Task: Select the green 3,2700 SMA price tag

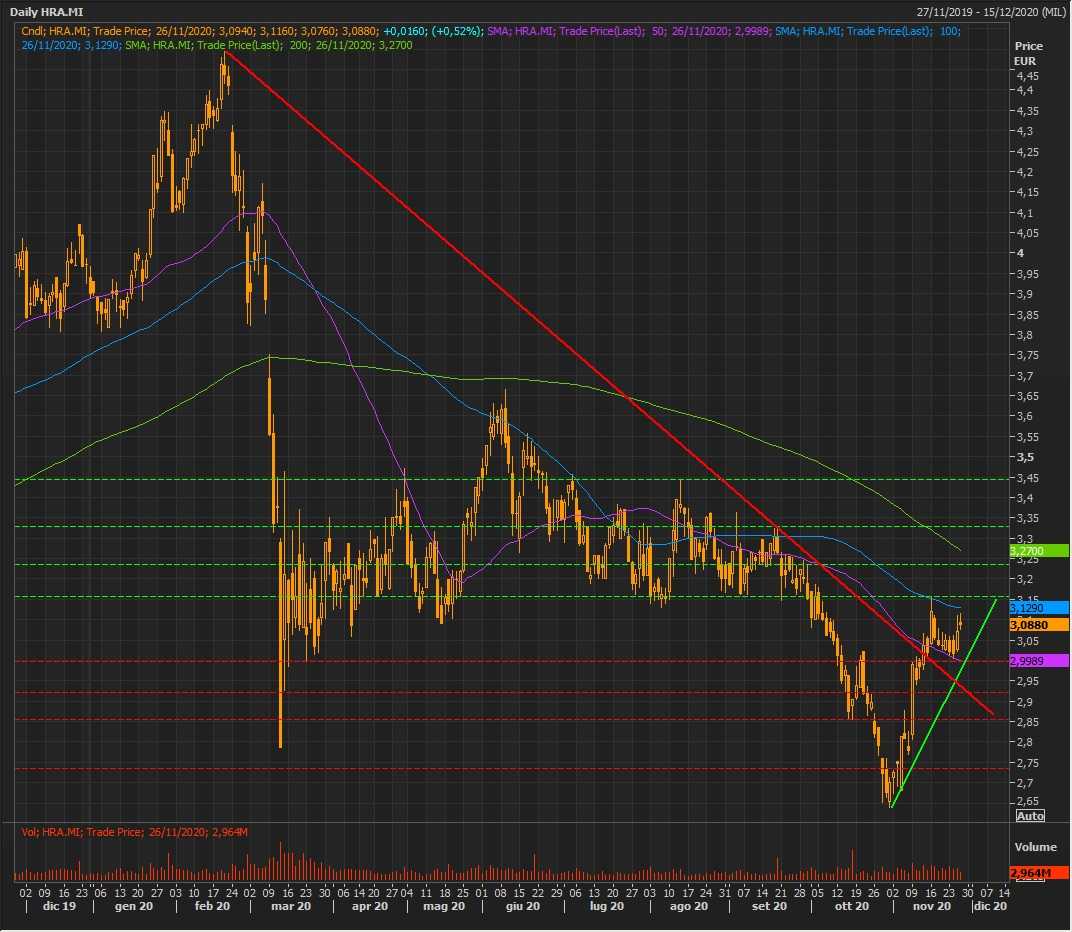Action: coord(1039,551)
